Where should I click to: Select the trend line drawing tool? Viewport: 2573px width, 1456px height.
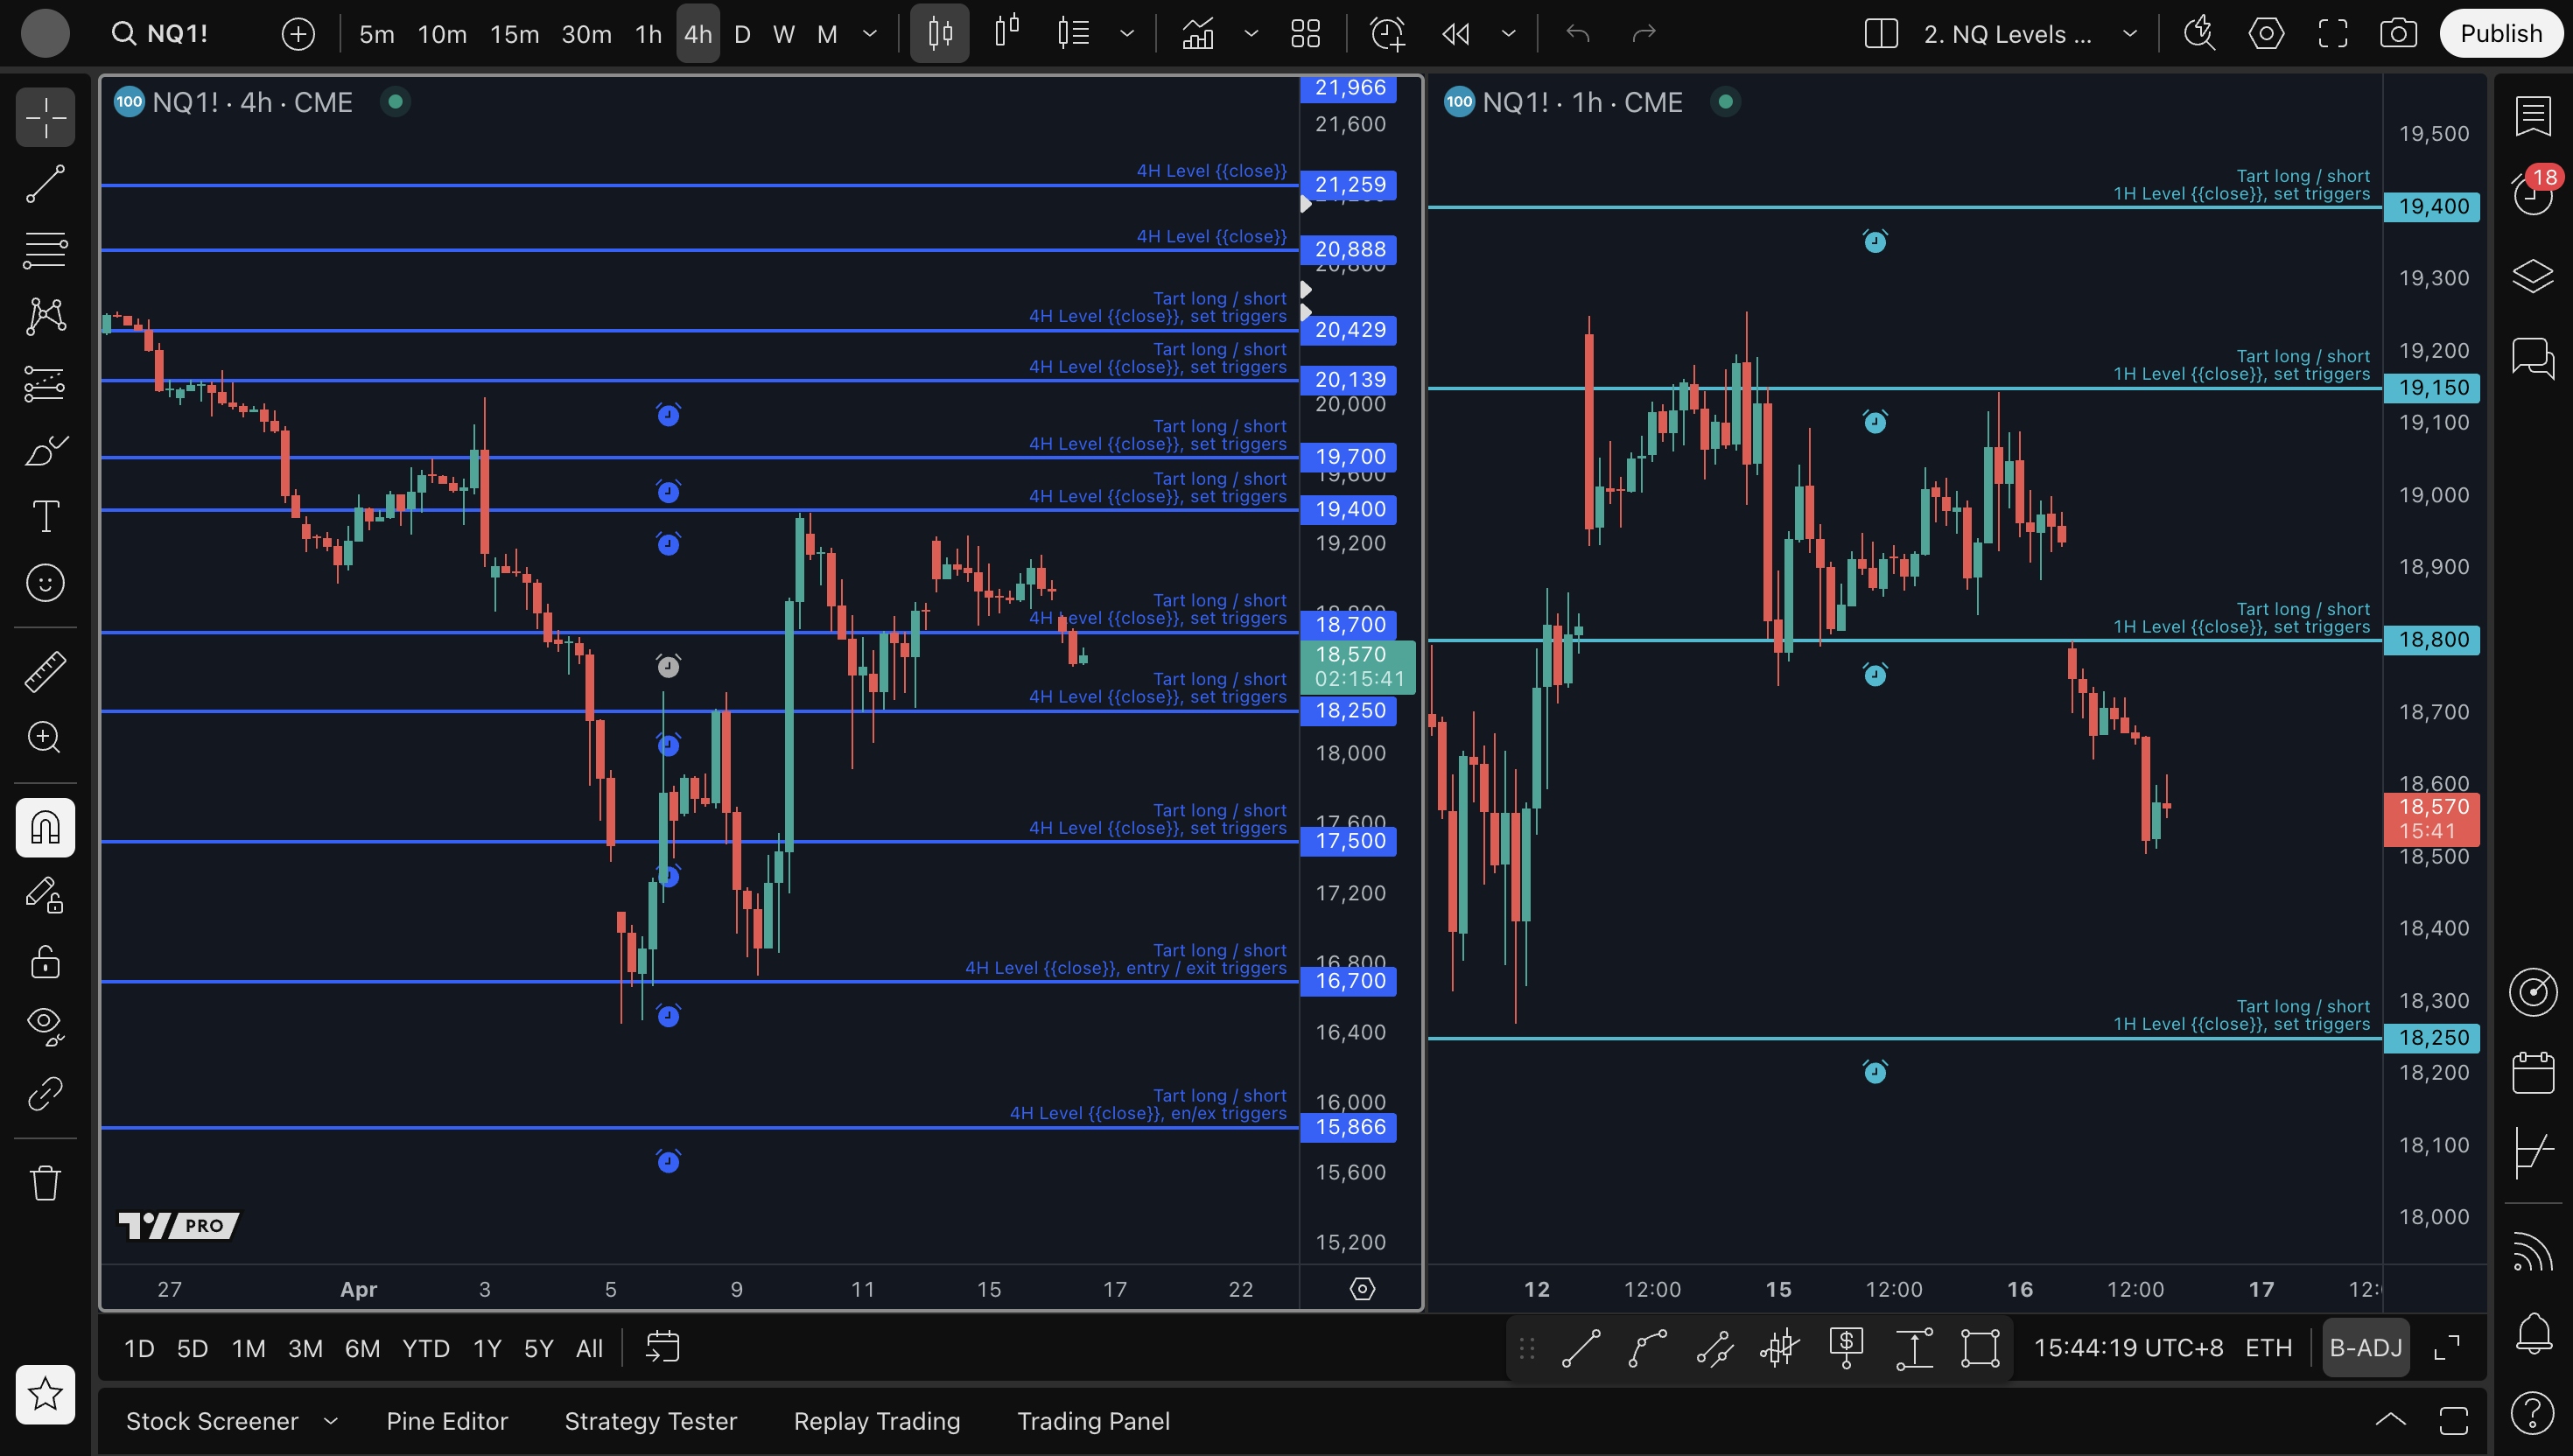click(x=45, y=184)
